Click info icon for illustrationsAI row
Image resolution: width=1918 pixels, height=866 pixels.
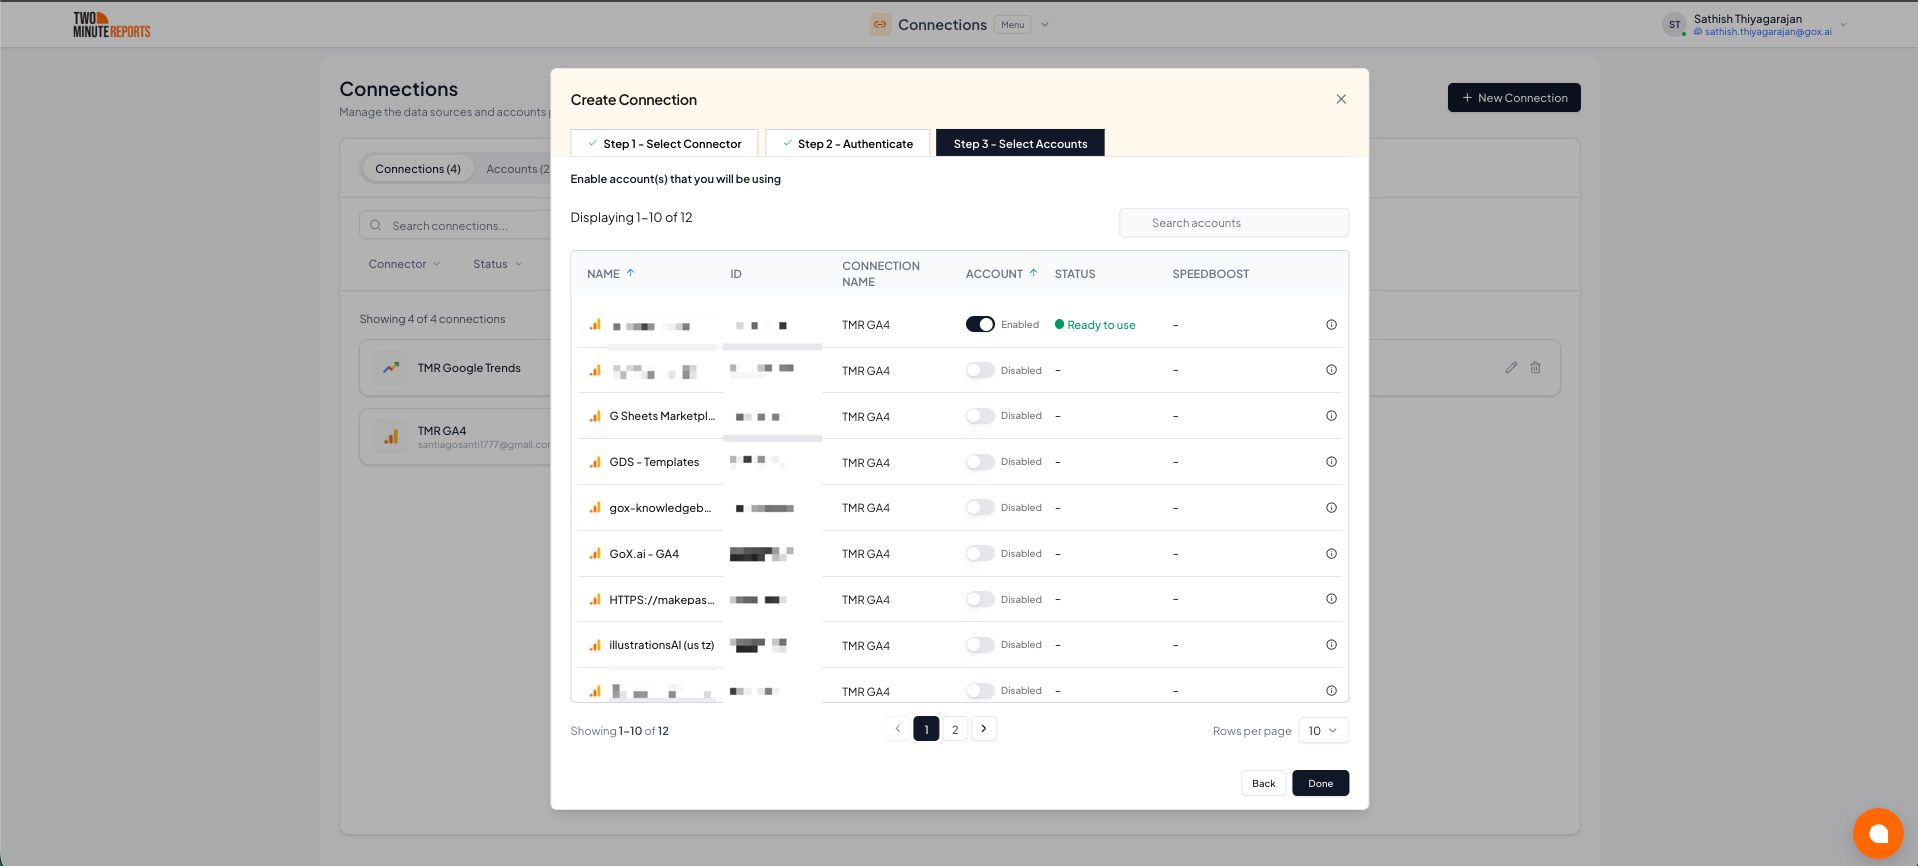pos(1331,645)
